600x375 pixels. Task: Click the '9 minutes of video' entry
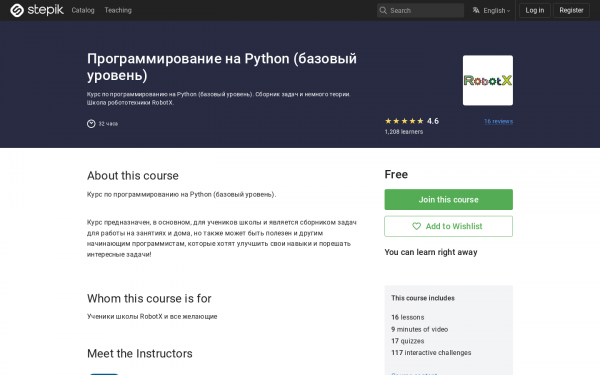click(419, 329)
